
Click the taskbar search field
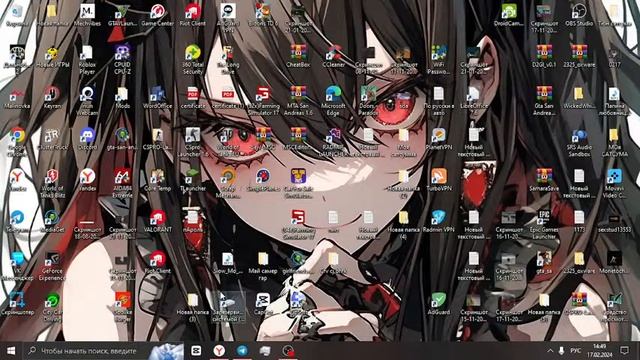tap(104, 351)
